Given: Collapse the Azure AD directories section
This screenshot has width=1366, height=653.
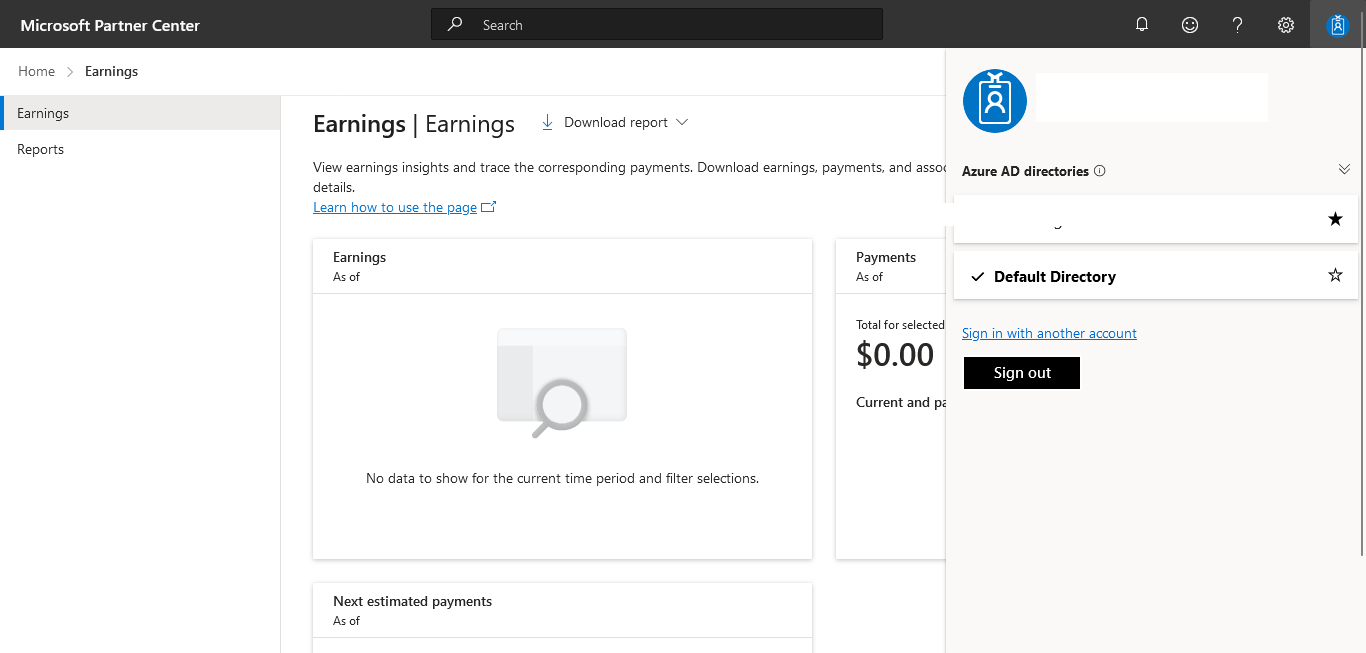Looking at the screenshot, I should tap(1344, 170).
